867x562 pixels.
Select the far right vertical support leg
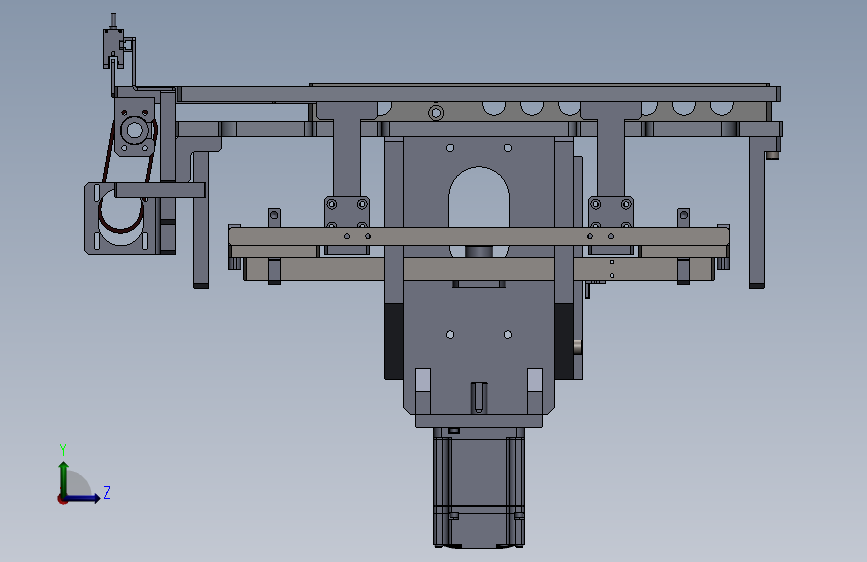pyautogui.click(x=757, y=212)
